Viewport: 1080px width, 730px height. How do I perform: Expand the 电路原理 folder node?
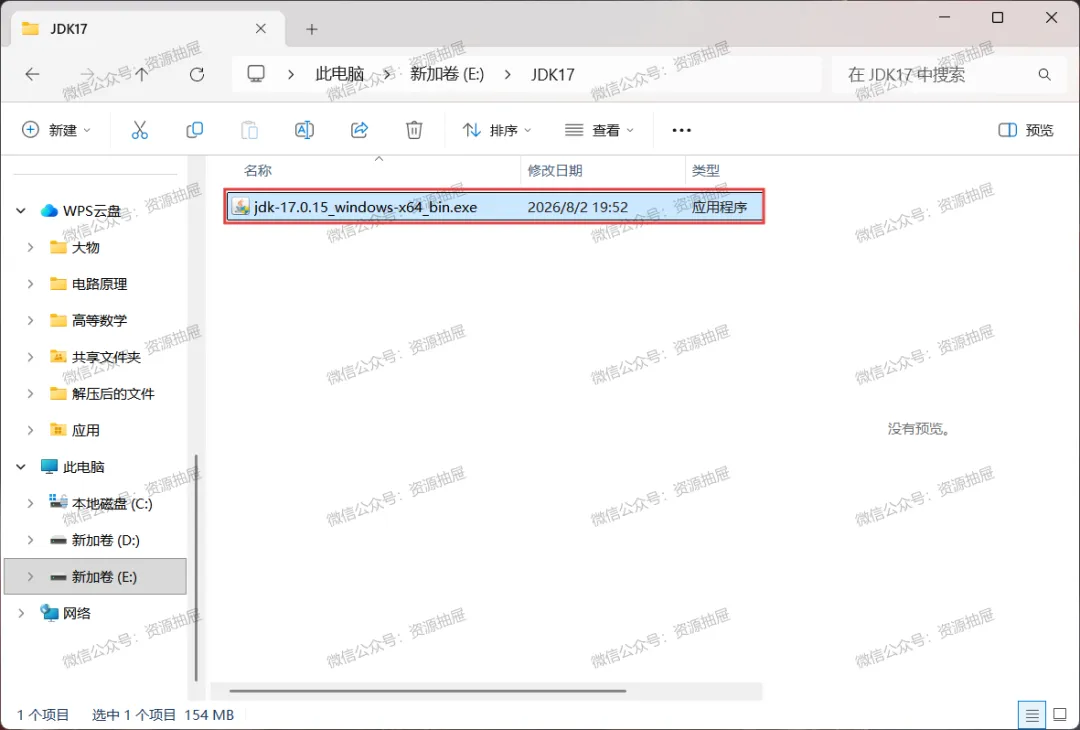(x=30, y=284)
